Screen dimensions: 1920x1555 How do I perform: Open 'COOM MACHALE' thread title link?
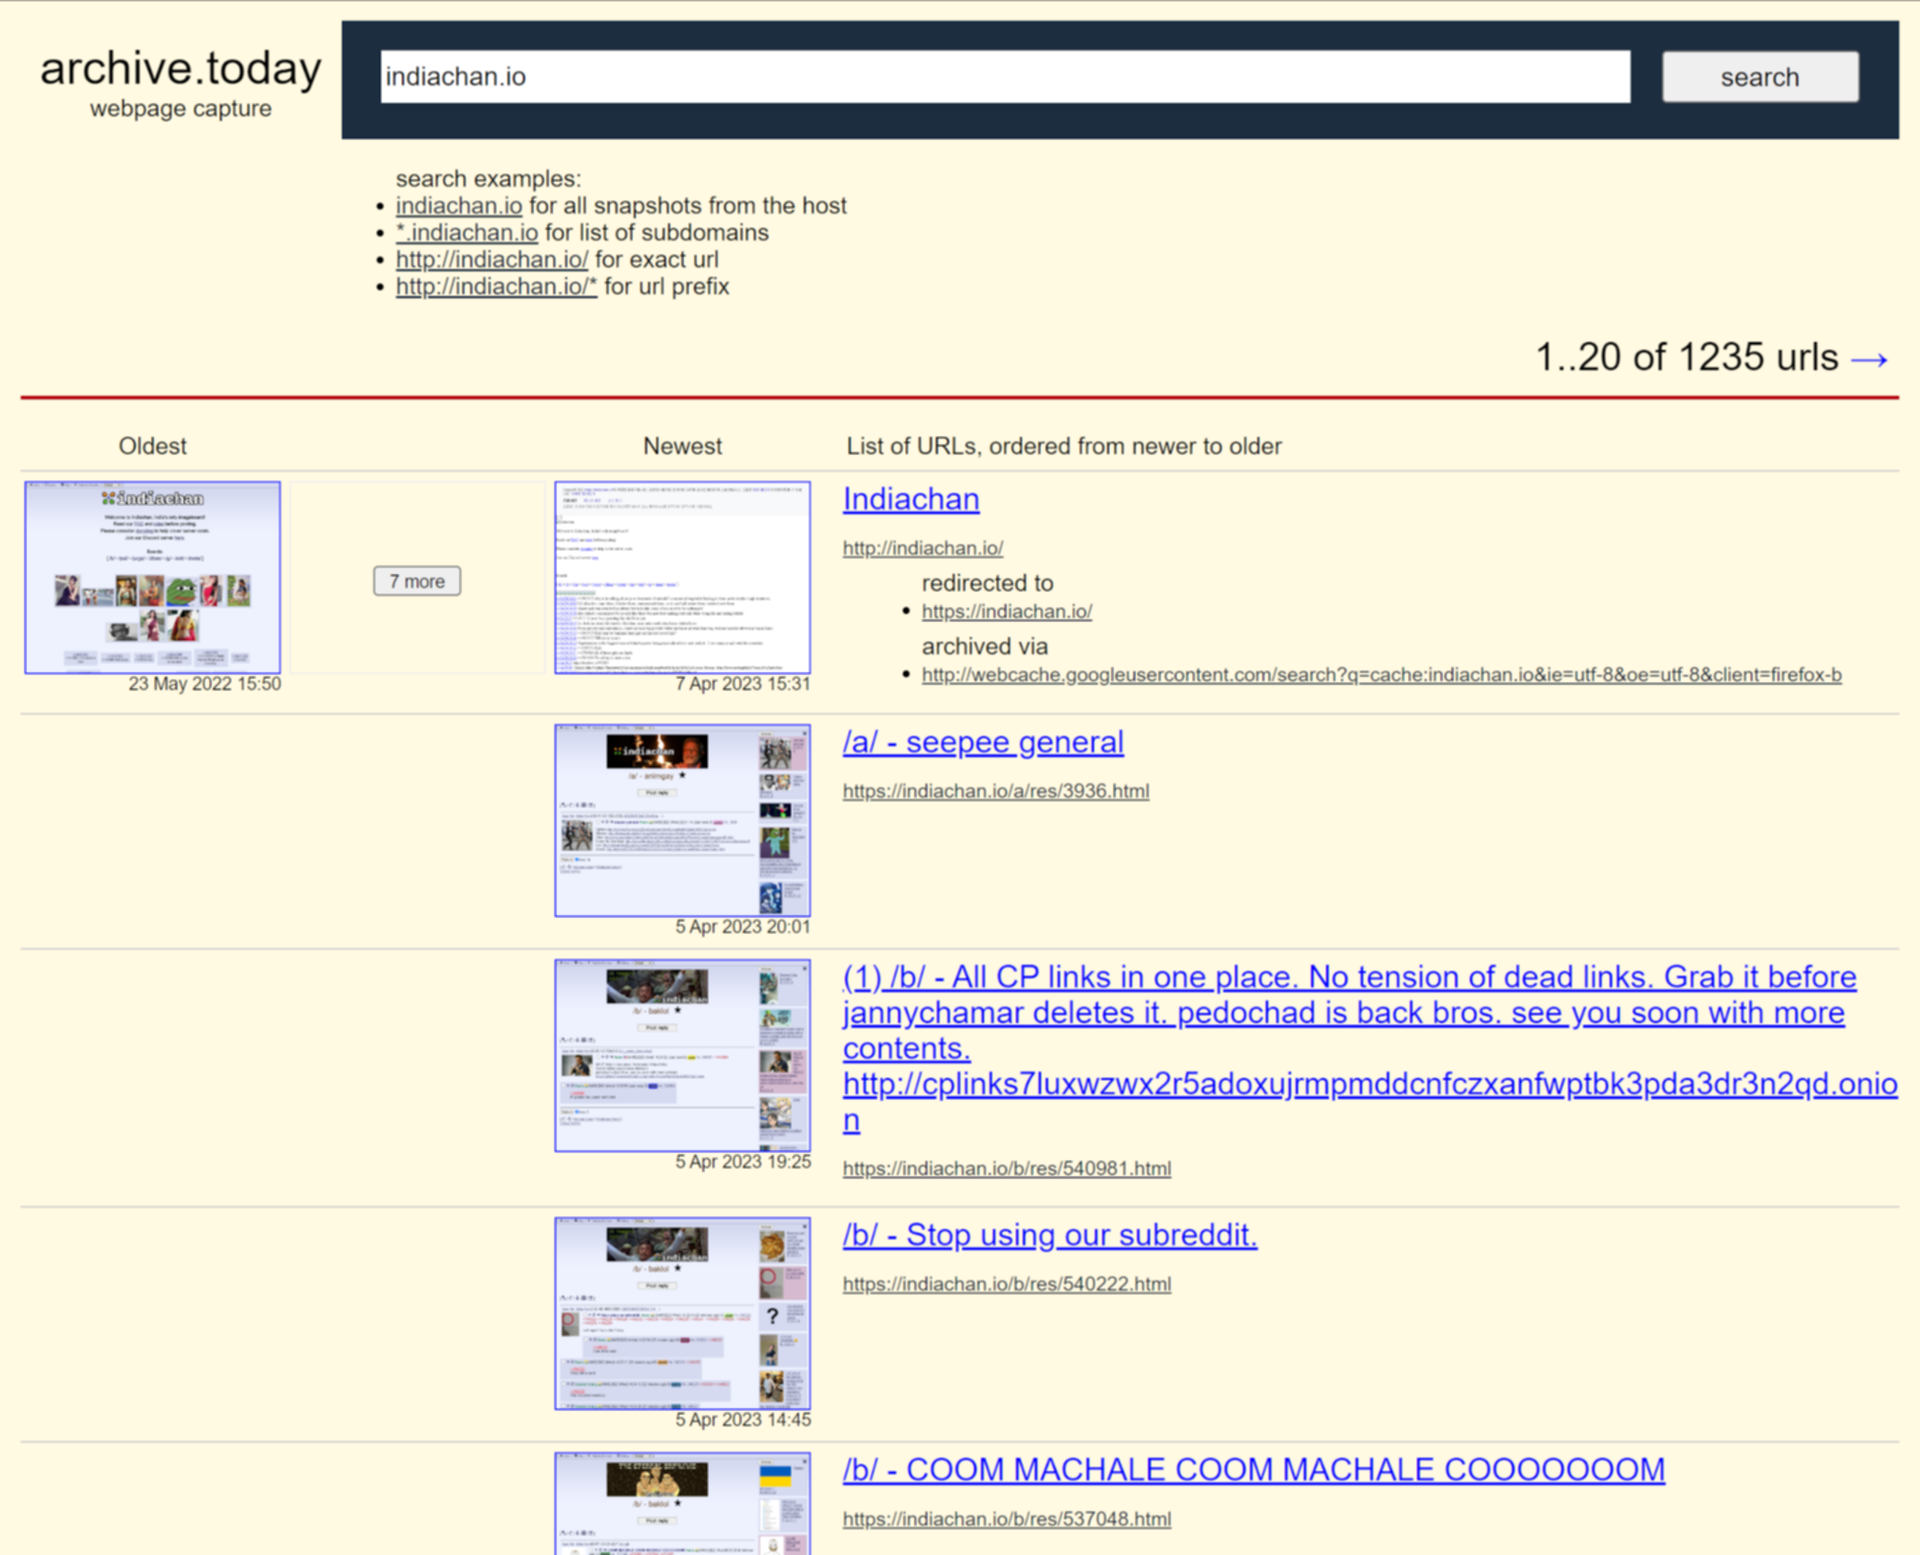click(x=1254, y=1470)
